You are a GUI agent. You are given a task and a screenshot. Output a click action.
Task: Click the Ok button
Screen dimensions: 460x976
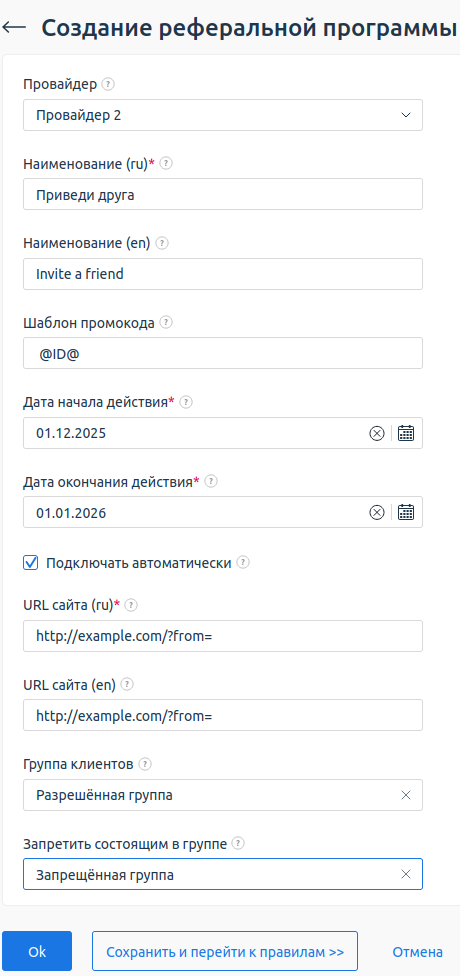click(x=37, y=951)
